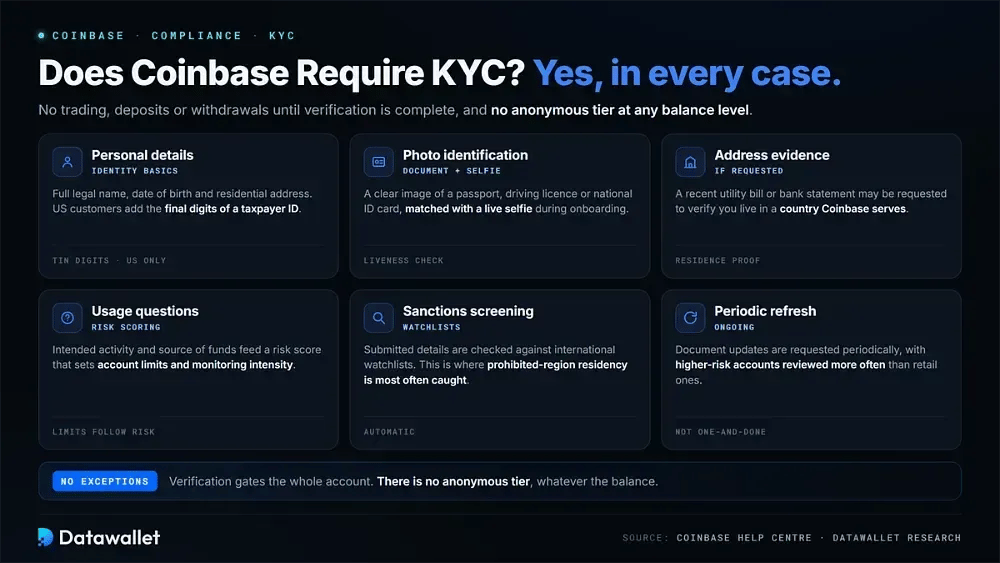Click 'higher-risk accounts reviewed more often'

click(780, 365)
